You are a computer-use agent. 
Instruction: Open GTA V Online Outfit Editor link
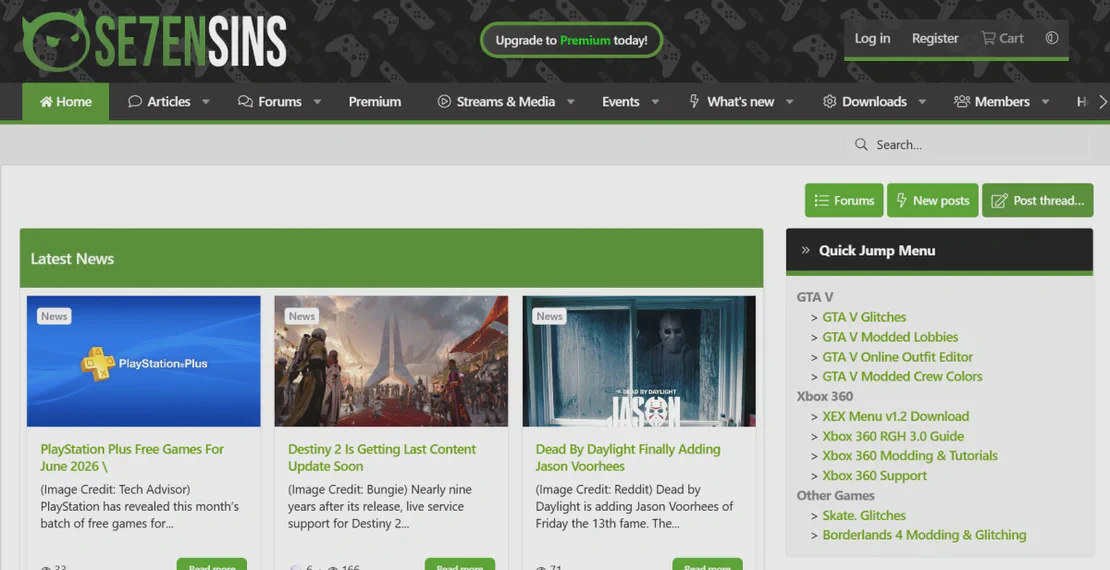click(898, 357)
